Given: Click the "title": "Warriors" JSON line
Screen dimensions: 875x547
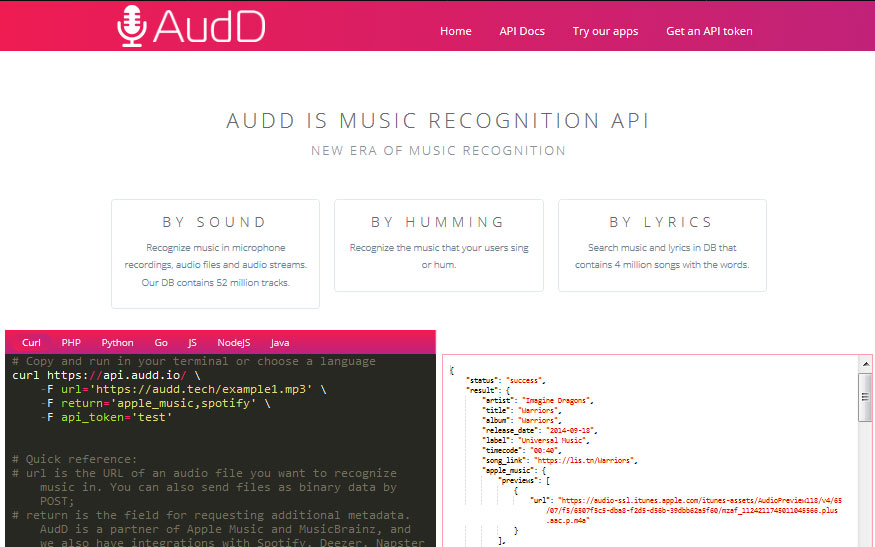Looking at the screenshot, I should (x=522, y=410).
